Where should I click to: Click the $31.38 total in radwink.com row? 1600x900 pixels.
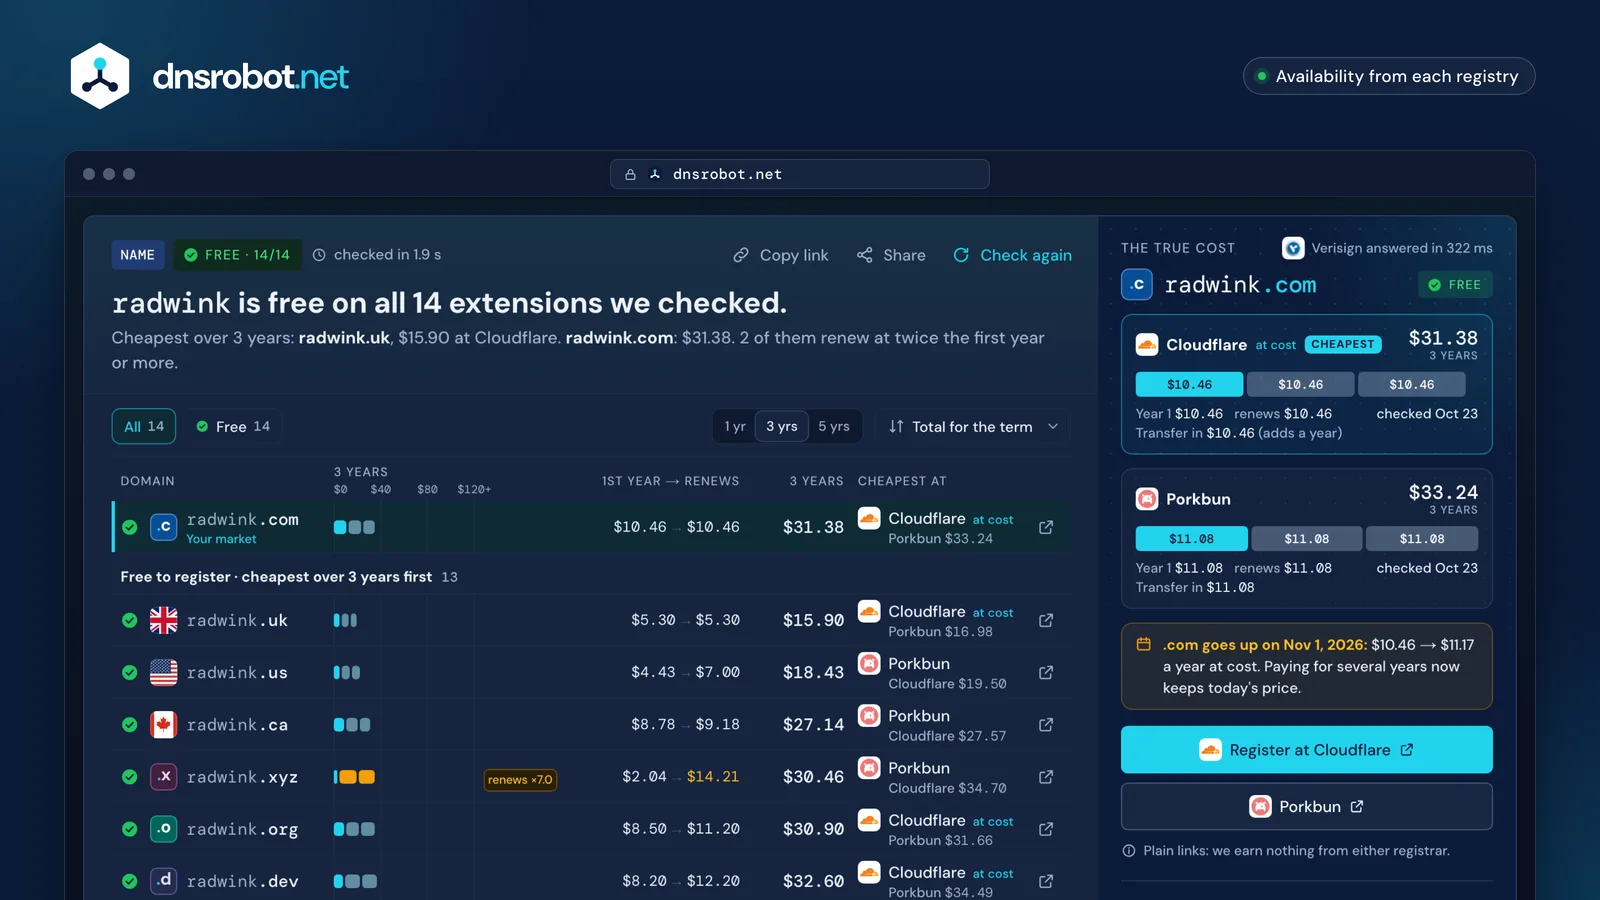(x=813, y=527)
